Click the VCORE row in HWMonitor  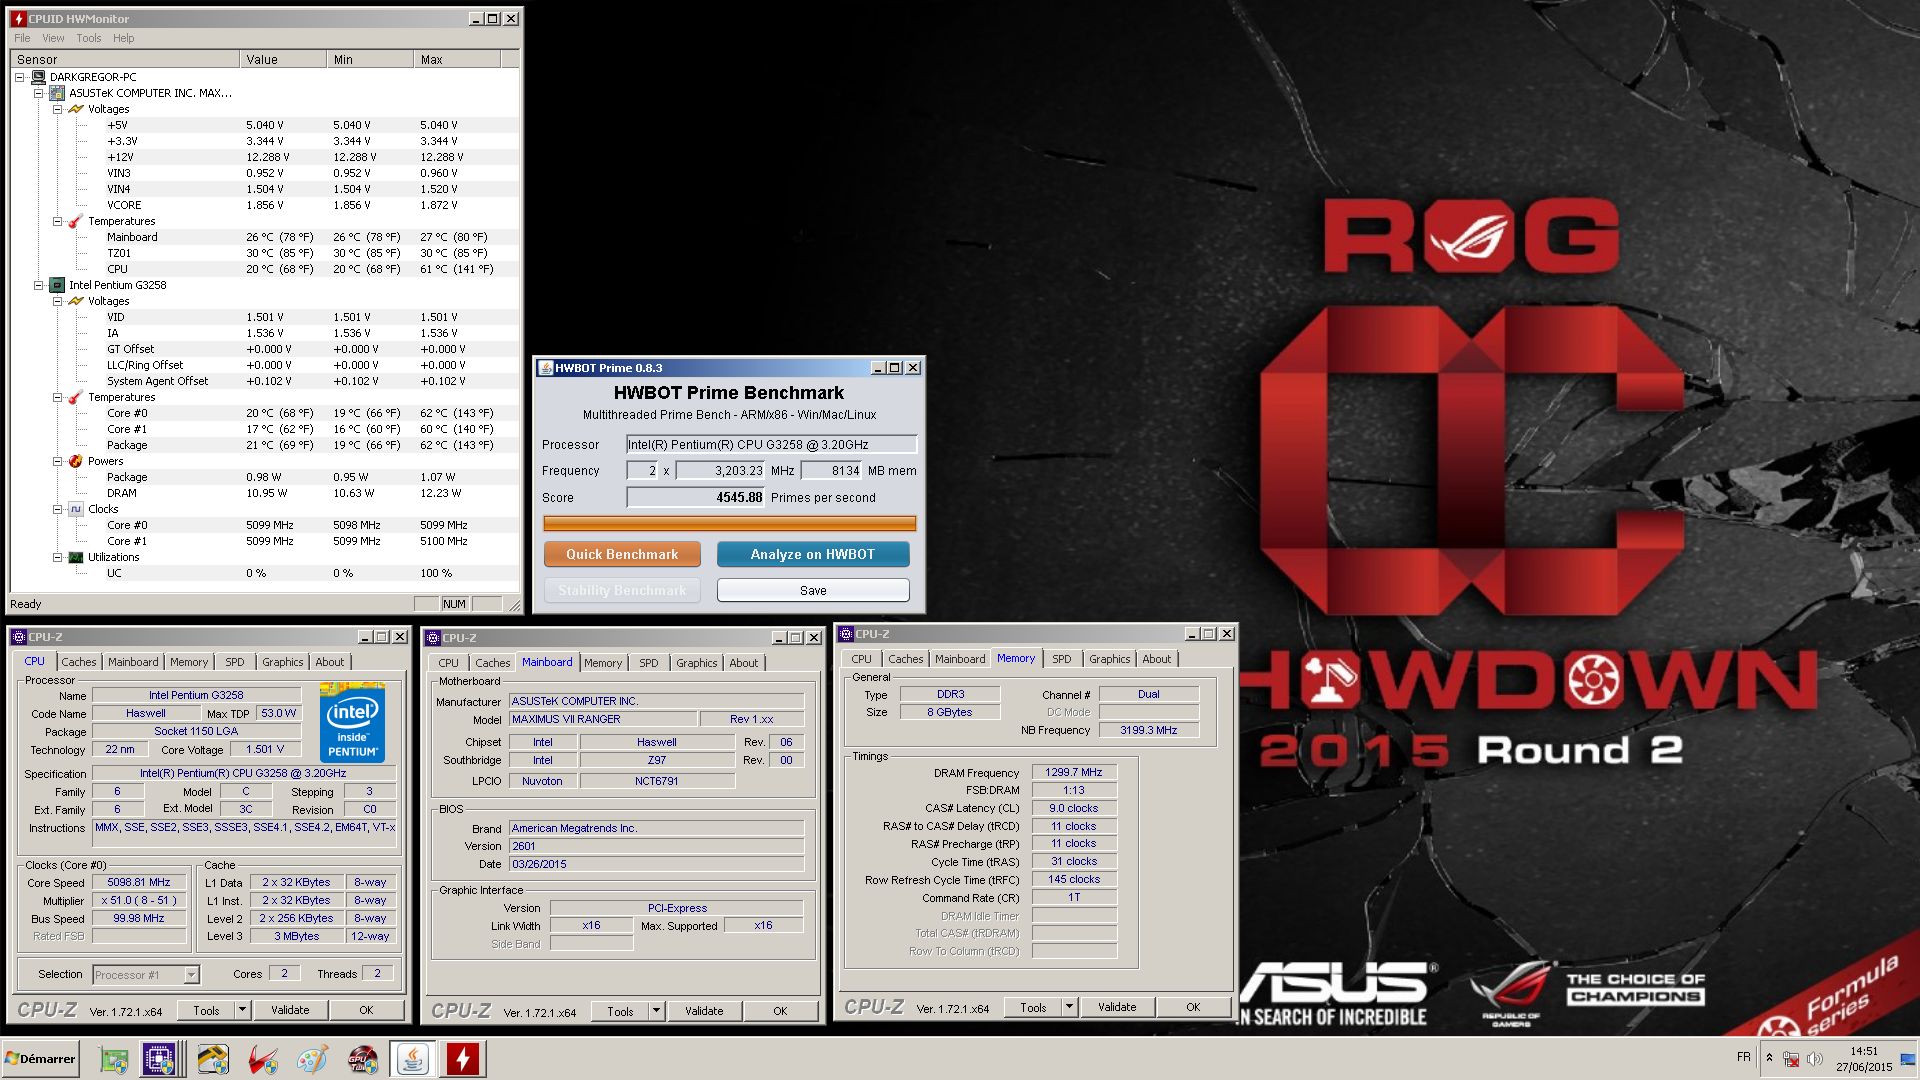coord(265,205)
